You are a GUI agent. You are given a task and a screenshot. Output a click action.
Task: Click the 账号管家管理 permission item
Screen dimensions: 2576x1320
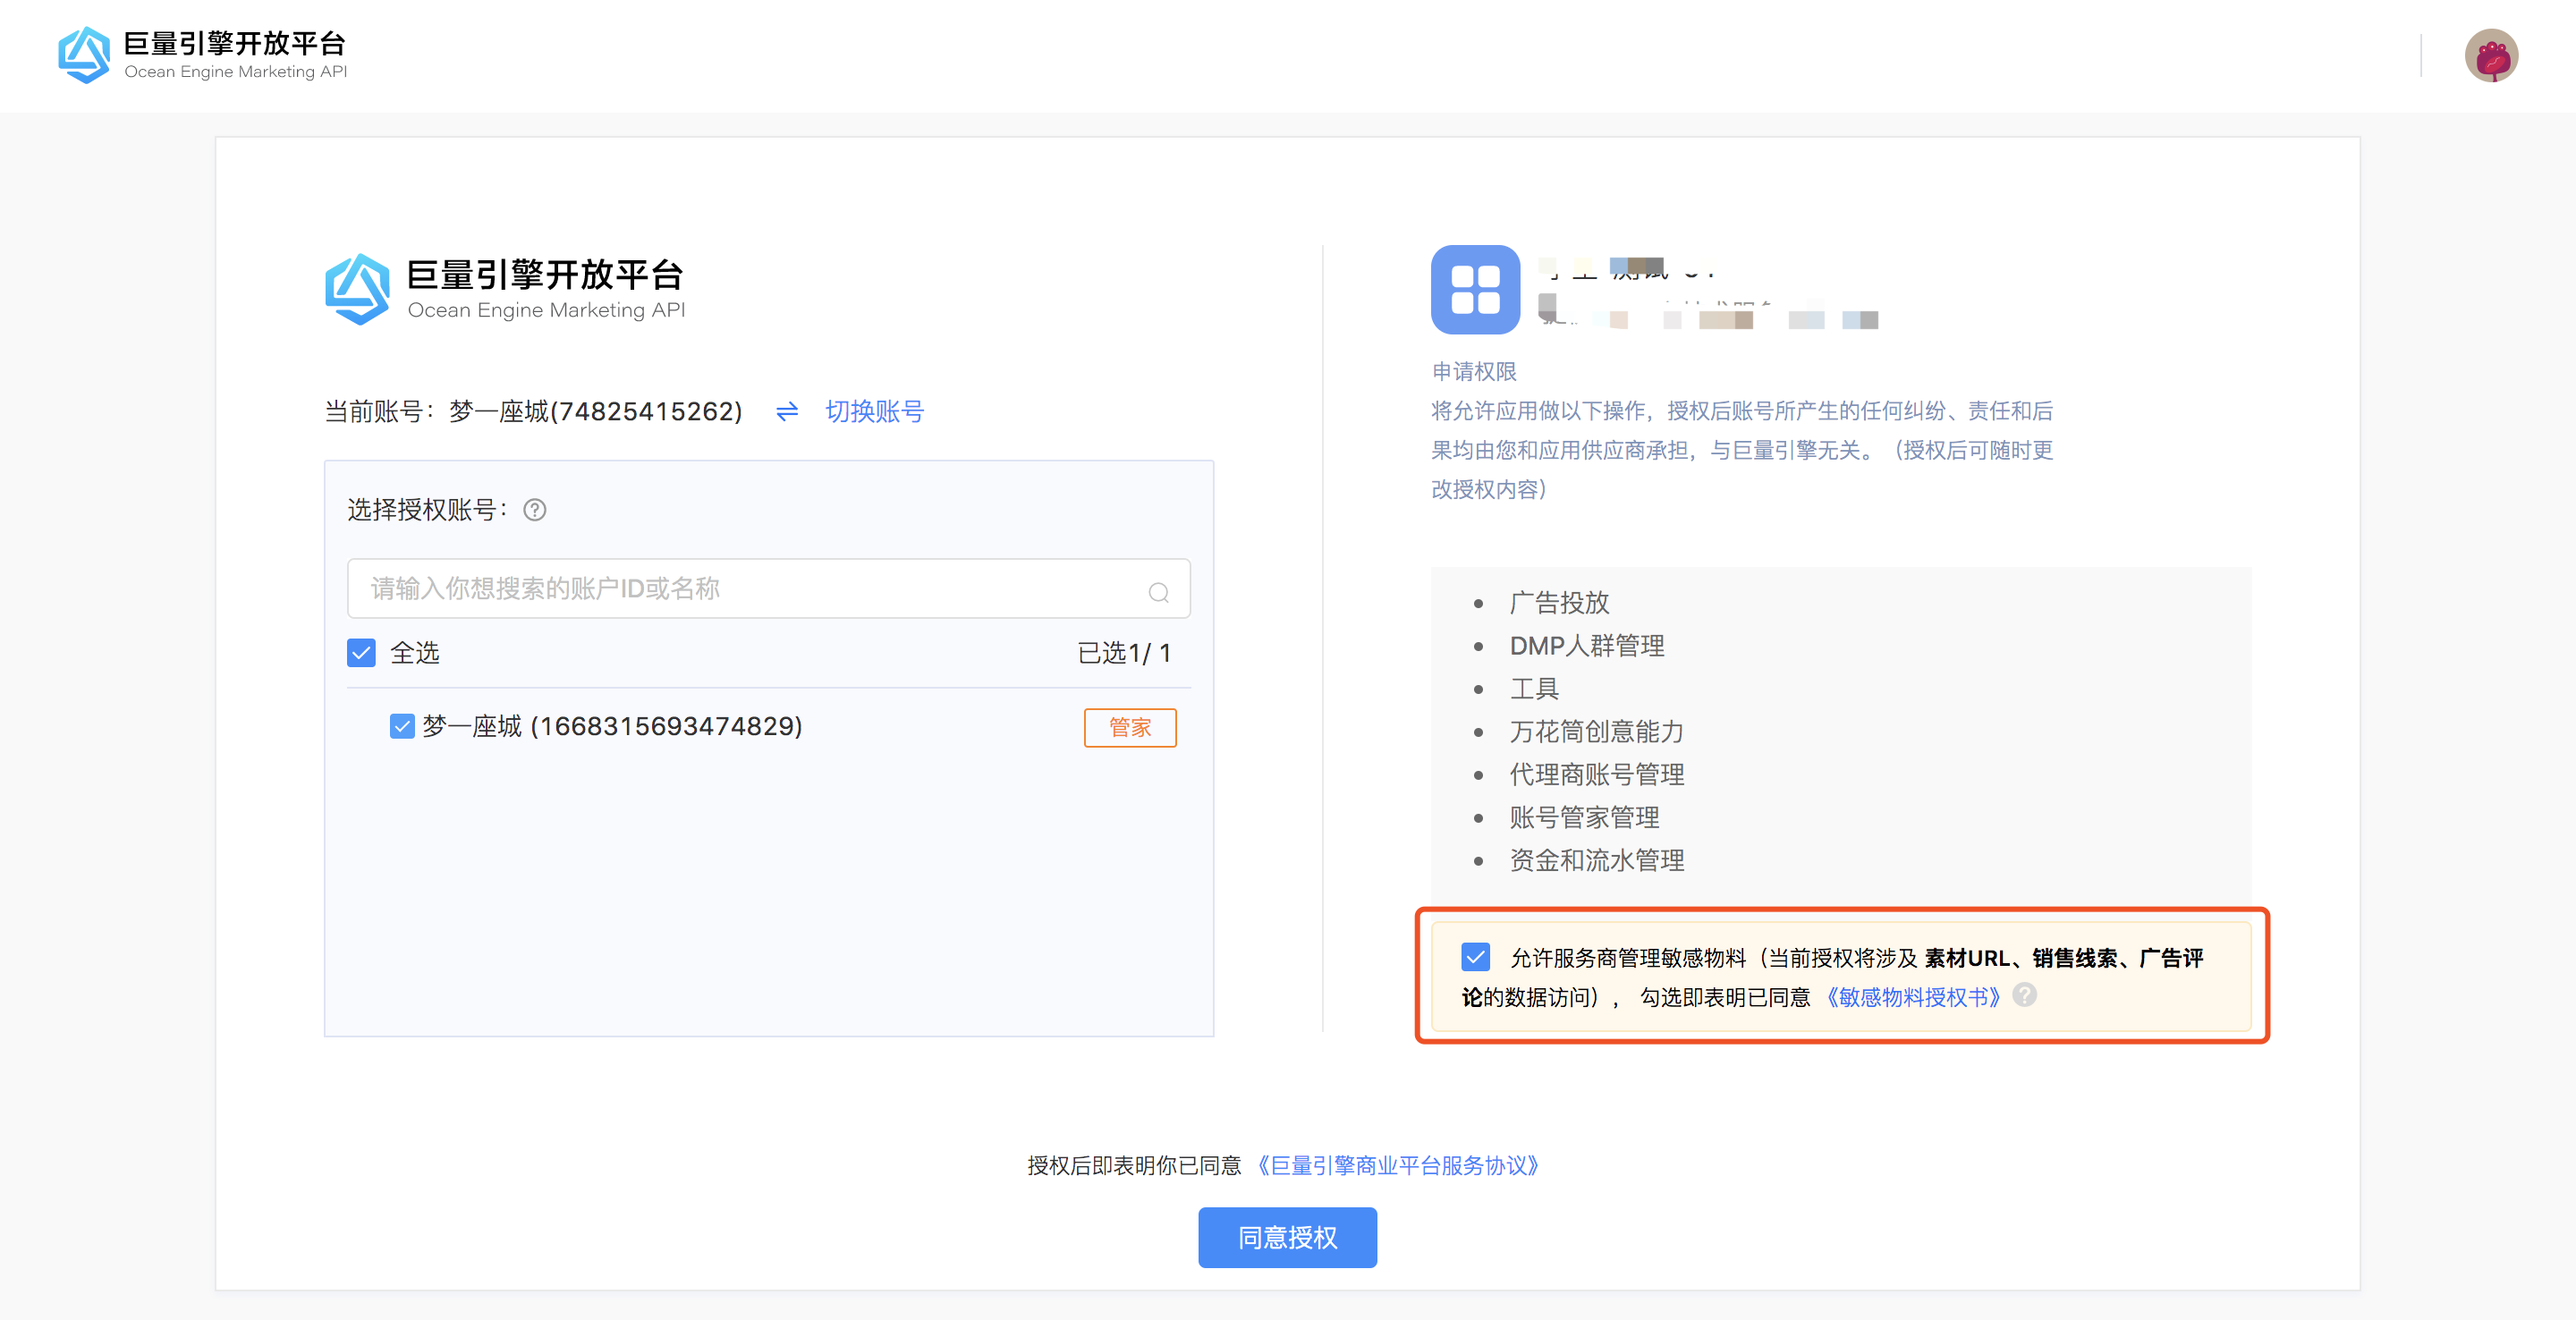pyautogui.click(x=1584, y=818)
